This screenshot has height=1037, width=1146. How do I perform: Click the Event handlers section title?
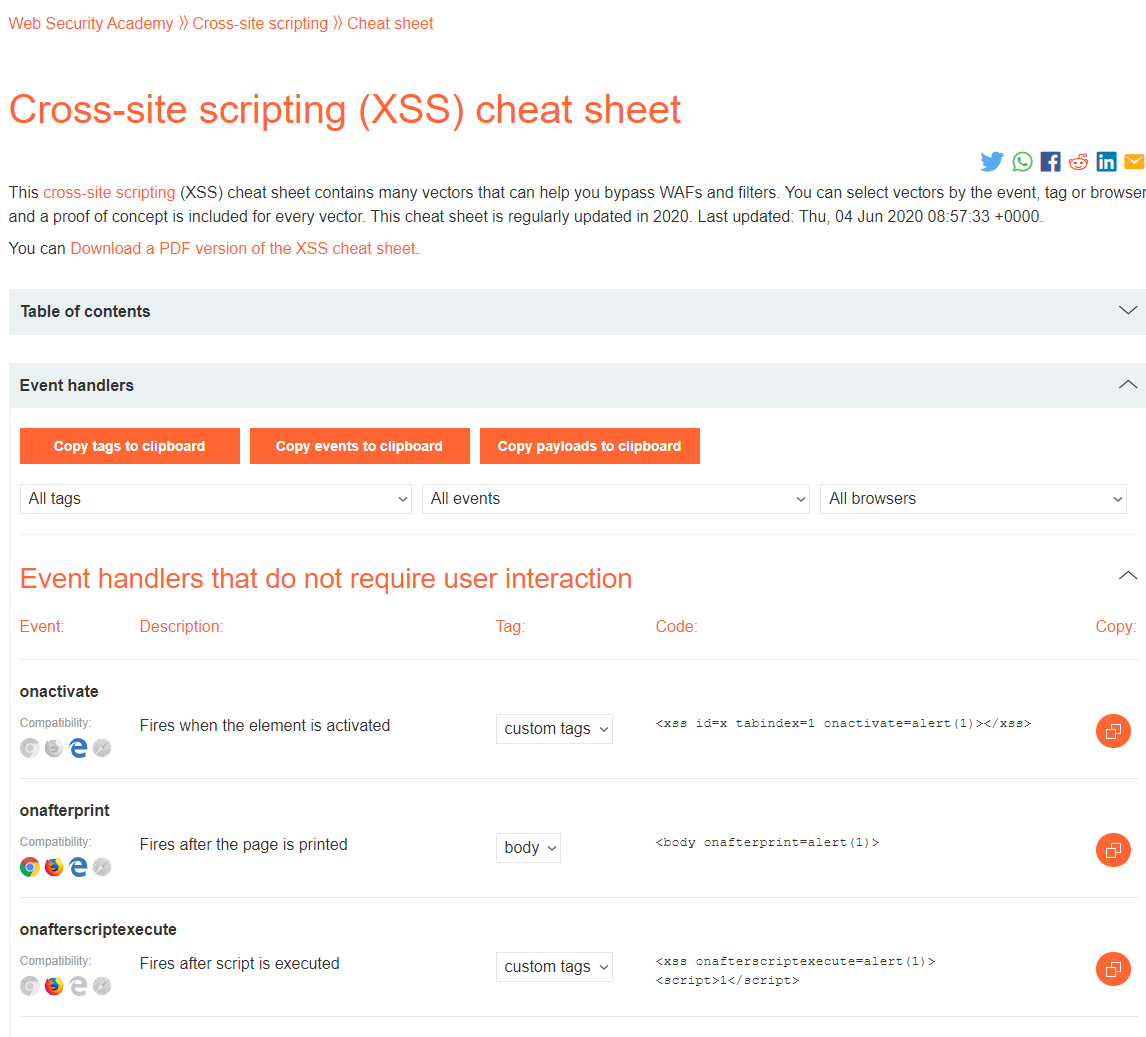(77, 385)
